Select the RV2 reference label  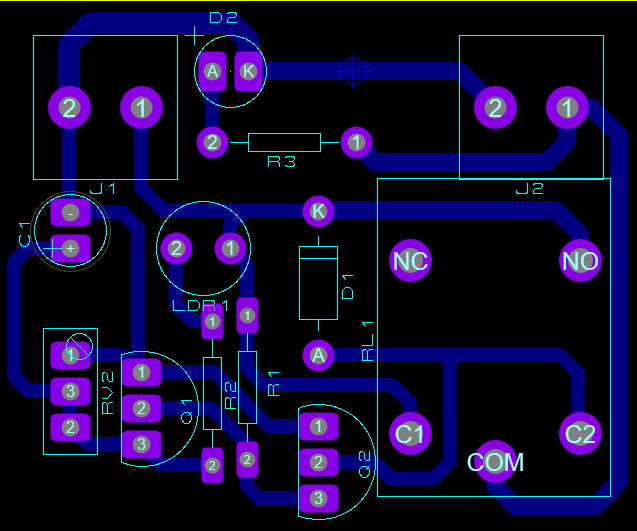[108, 393]
